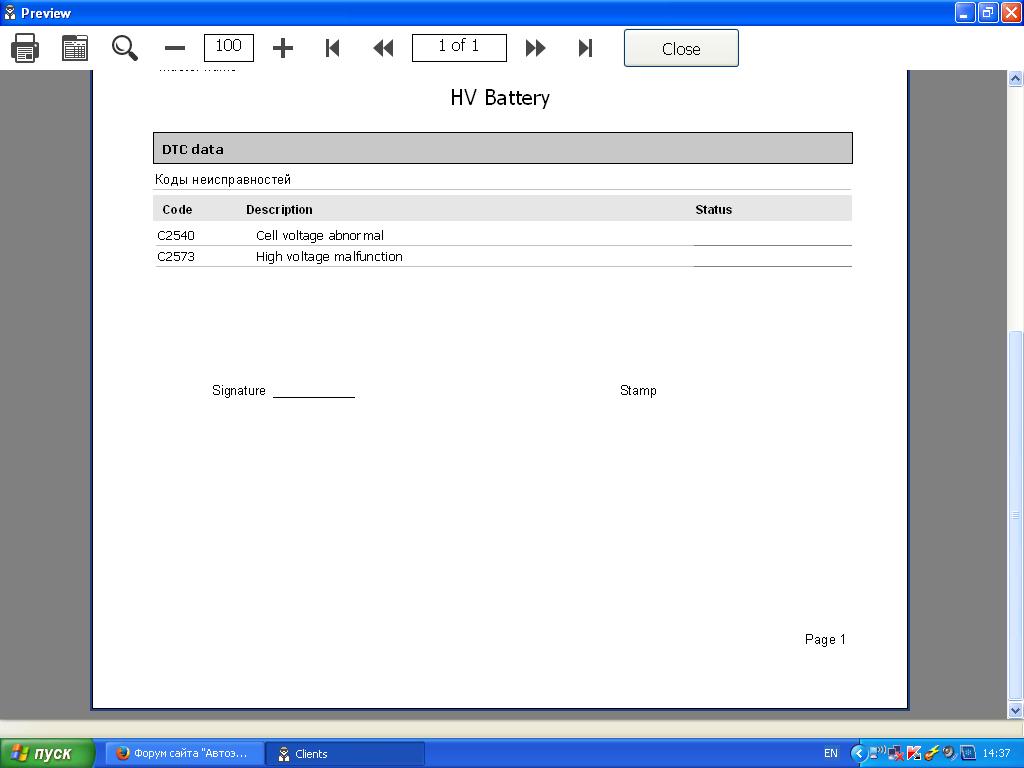
Task: Open the Kaspersky antivirus tray icon
Action: 914,754
